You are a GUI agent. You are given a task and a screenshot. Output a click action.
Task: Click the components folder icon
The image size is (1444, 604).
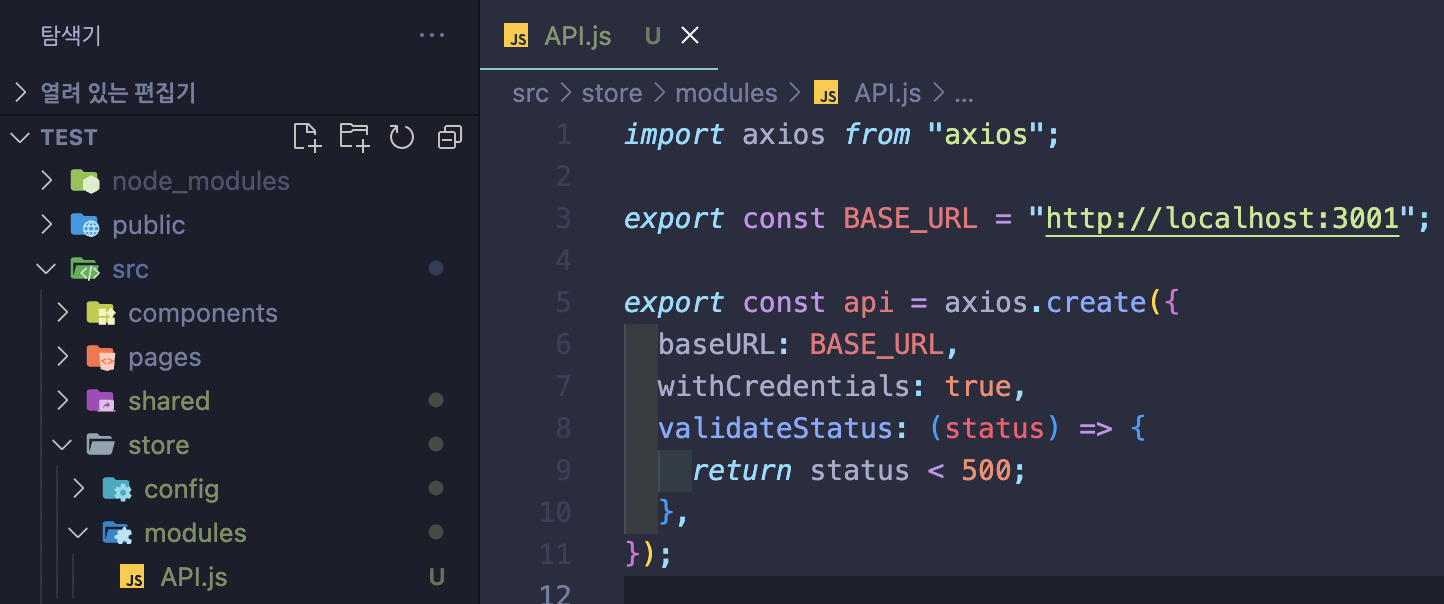(101, 313)
